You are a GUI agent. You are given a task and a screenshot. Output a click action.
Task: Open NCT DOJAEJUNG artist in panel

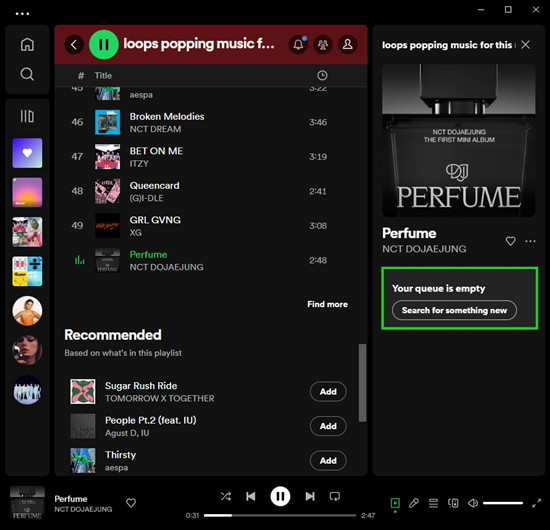pyautogui.click(x=424, y=249)
